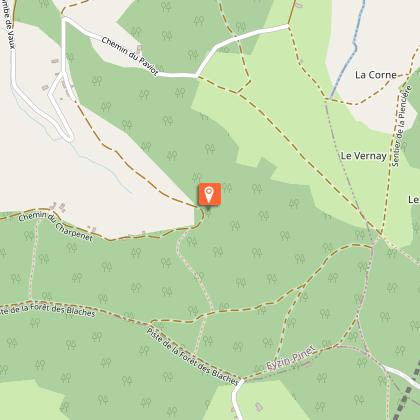Image resolution: width=420 pixels, height=420 pixels.
Task: Click the Piste de la Forêt des Blaches label at left edge
Action: coord(47,310)
